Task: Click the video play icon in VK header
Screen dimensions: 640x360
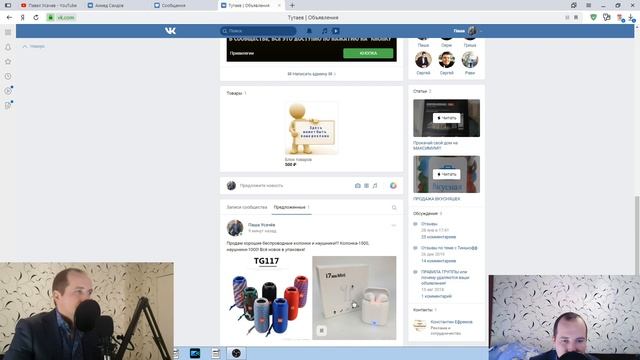Action: (x=336, y=31)
